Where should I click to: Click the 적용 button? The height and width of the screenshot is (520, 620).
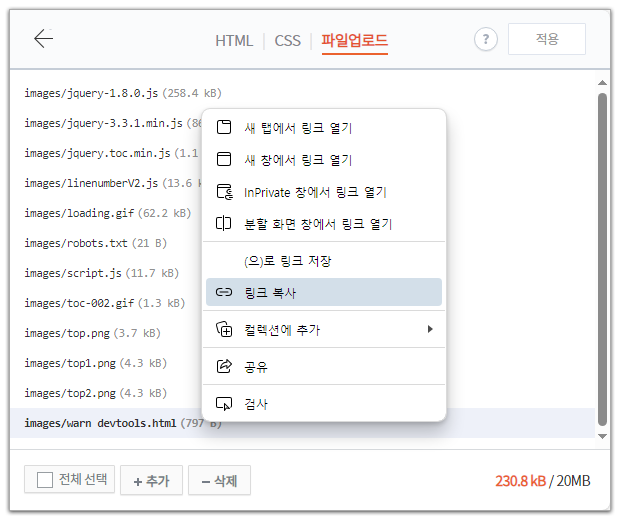[547, 39]
